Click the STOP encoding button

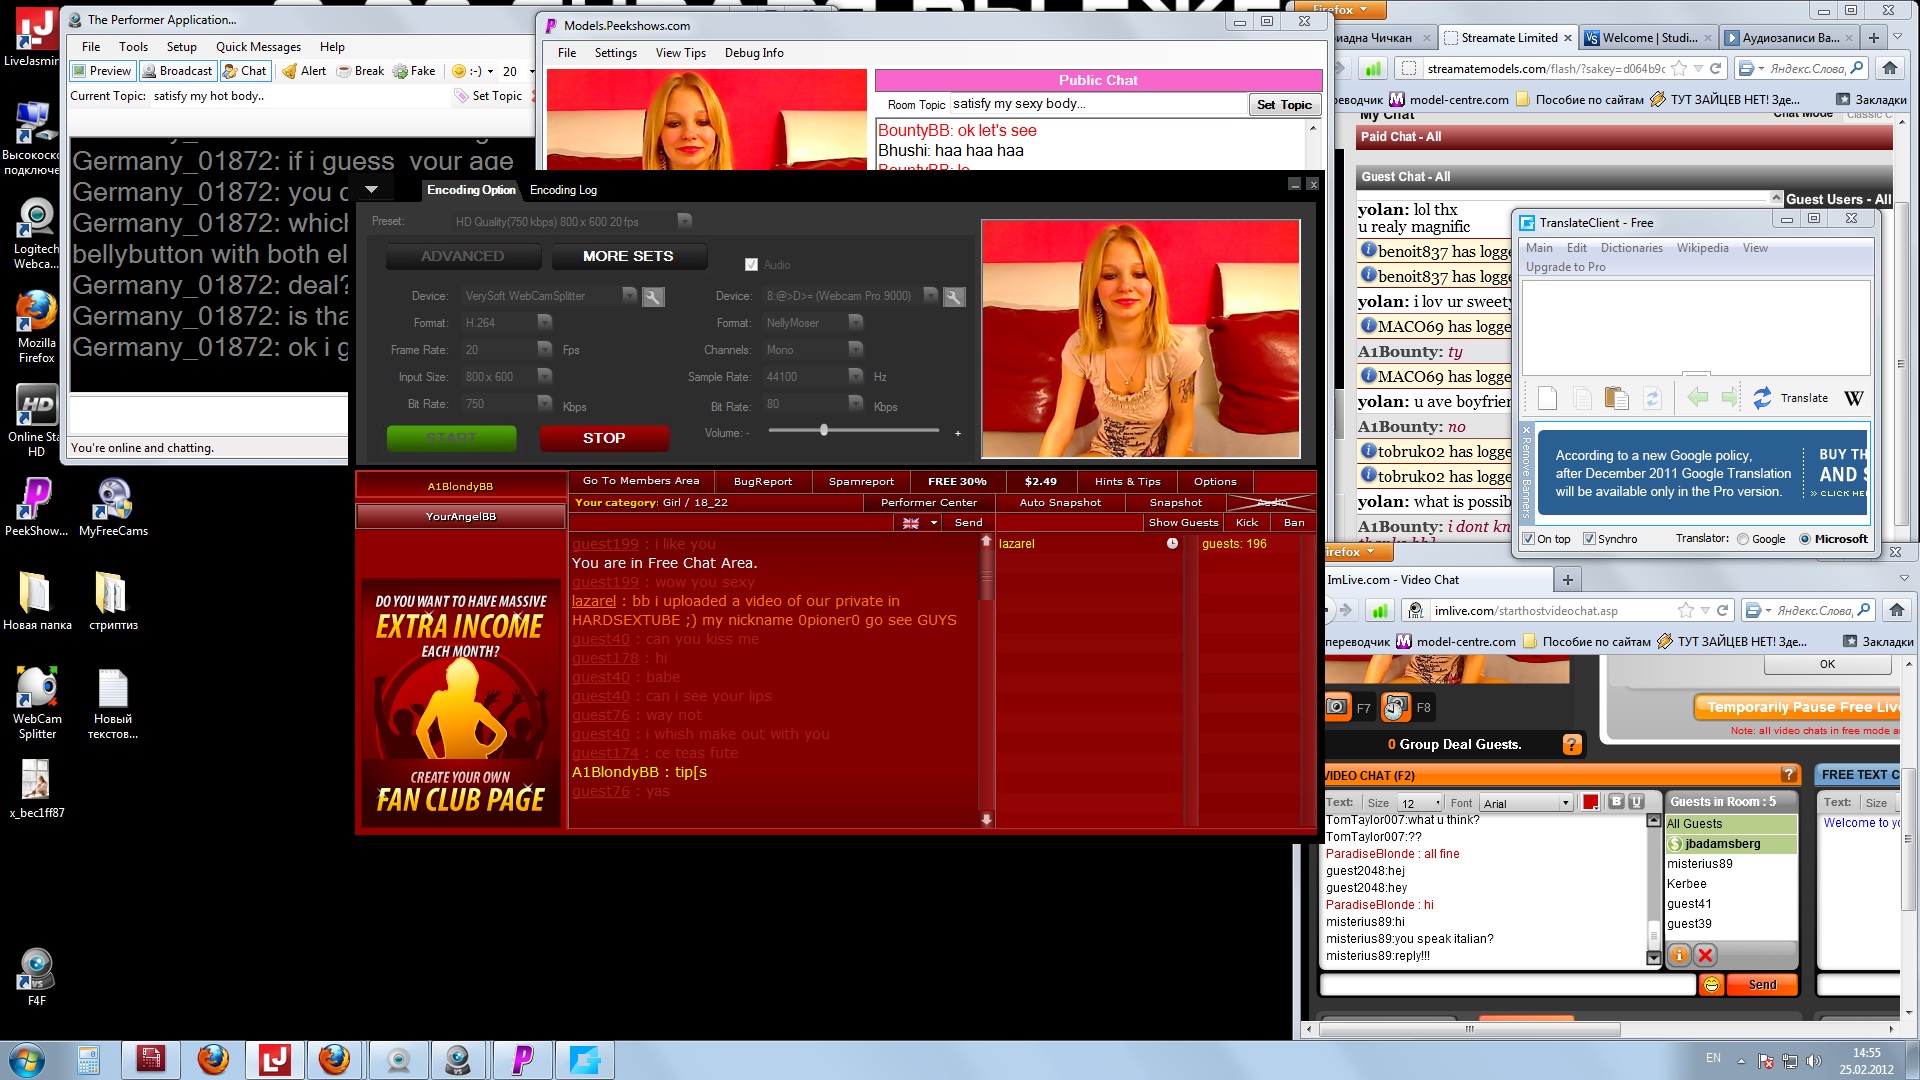click(604, 438)
